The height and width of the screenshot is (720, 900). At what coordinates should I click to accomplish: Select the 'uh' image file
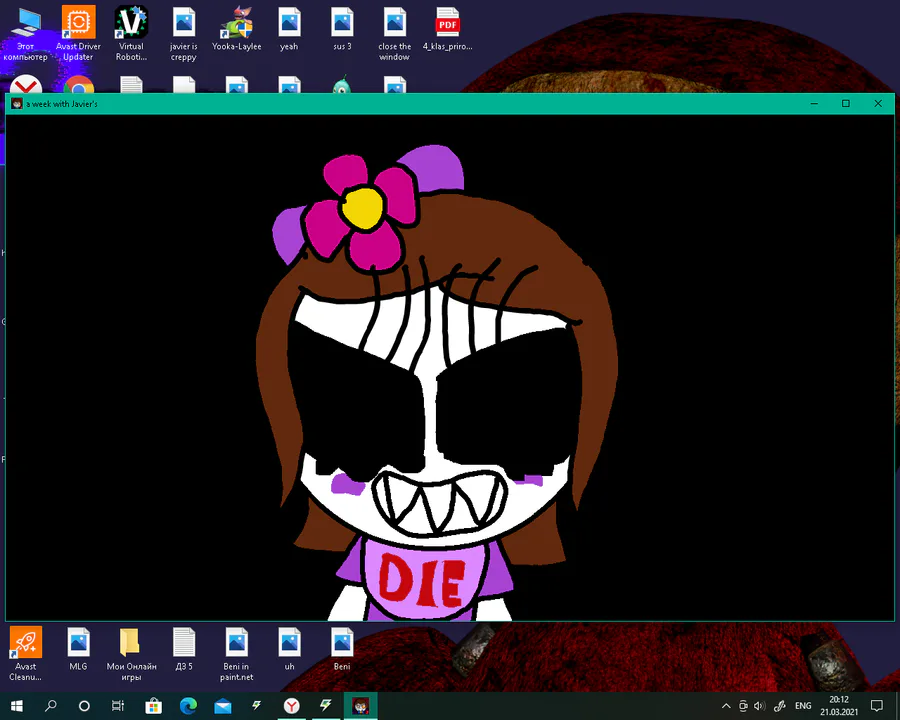[289, 649]
